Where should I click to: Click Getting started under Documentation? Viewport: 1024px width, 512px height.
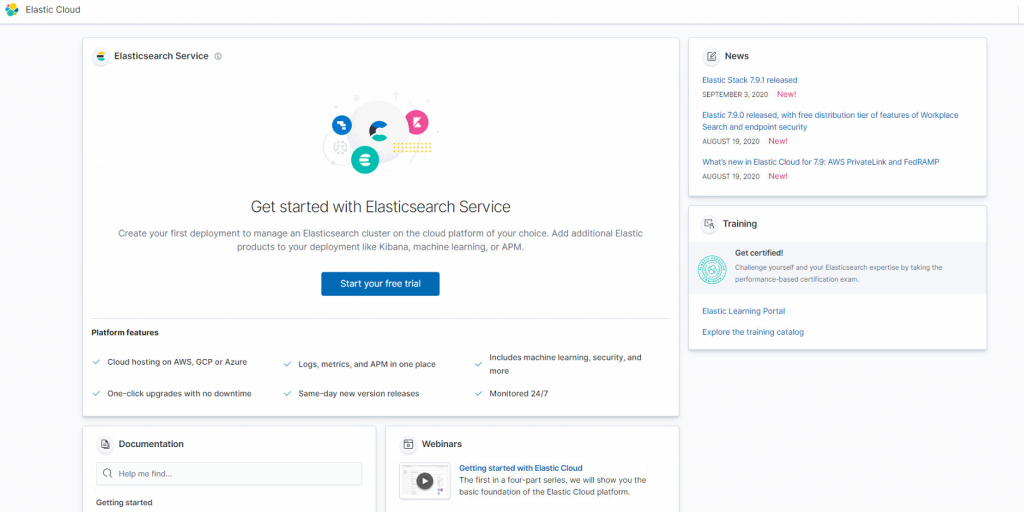[x=124, y=503]
